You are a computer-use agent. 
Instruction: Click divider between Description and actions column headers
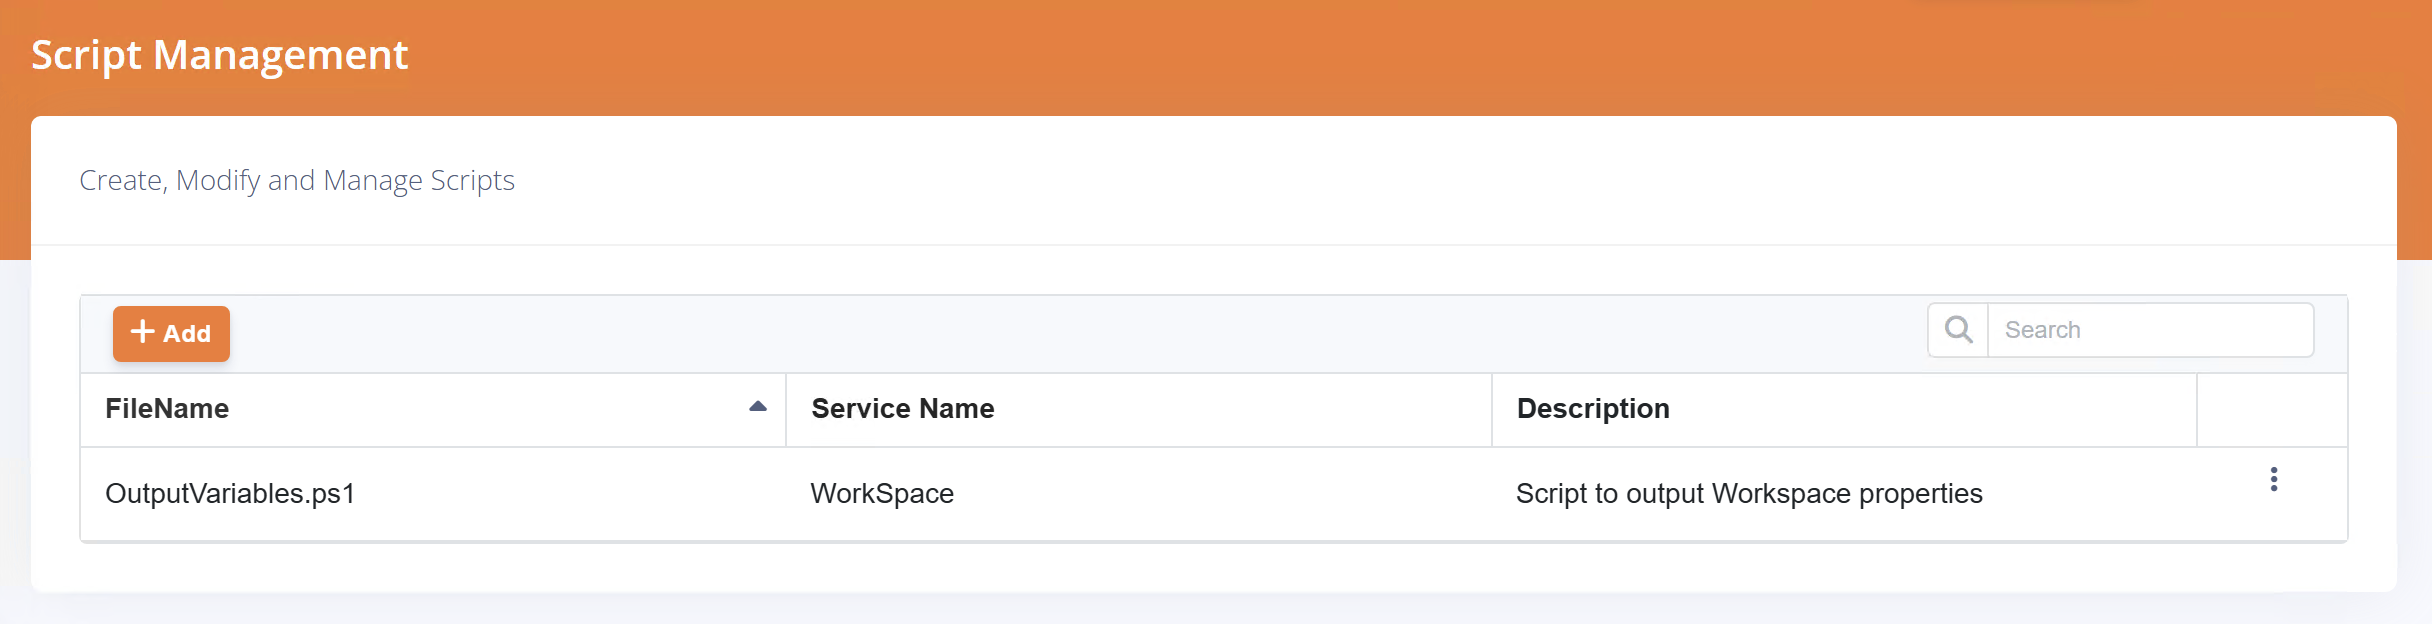(2197, 410)
